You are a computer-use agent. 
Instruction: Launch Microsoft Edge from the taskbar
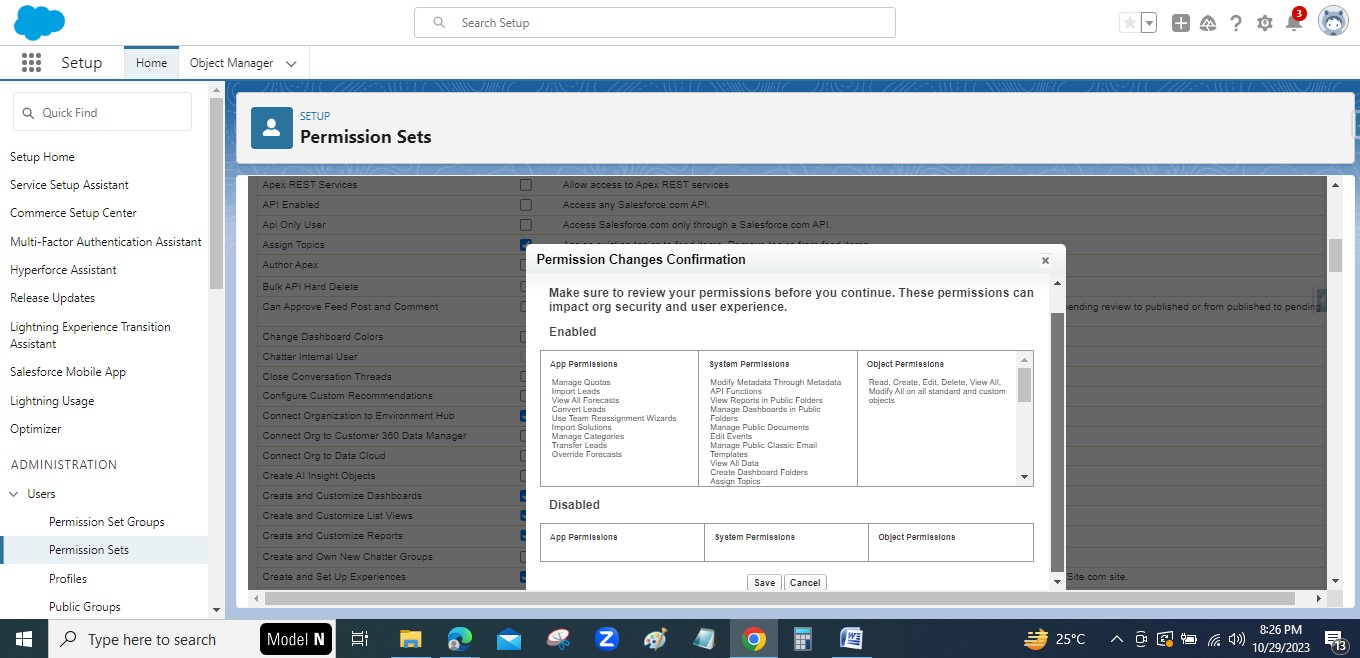(x=460, y=639)
